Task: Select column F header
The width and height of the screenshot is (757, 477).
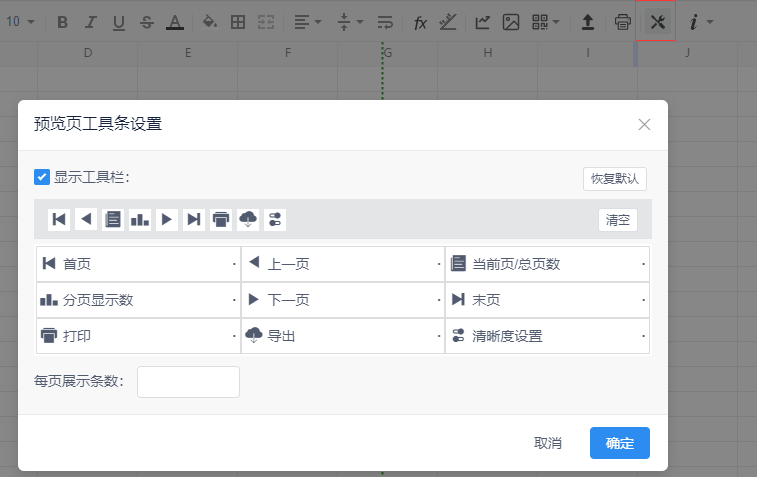Action: (x=288, y=53)
